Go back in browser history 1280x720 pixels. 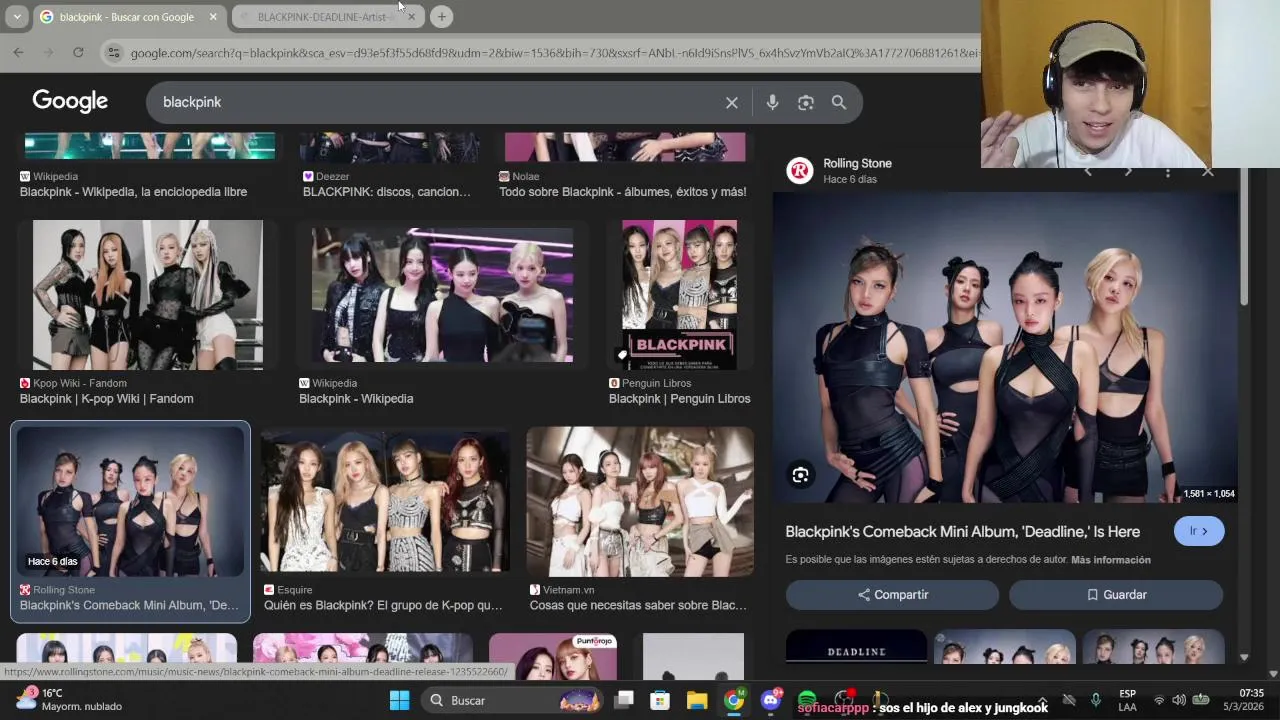(18, 52)
